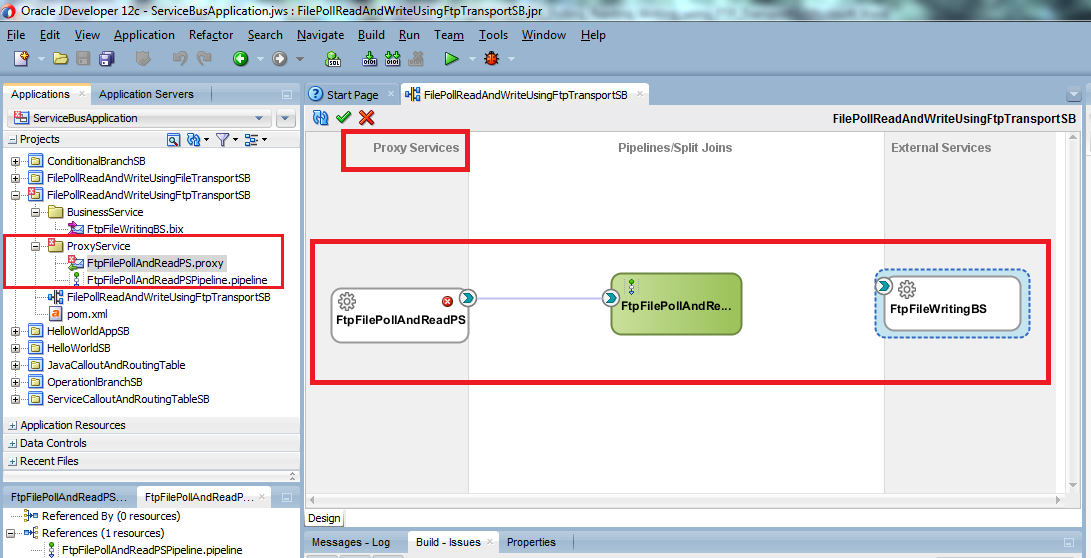Collapse the Projects section
This screenshot has height=558, width=1091.
coord(13,140)
